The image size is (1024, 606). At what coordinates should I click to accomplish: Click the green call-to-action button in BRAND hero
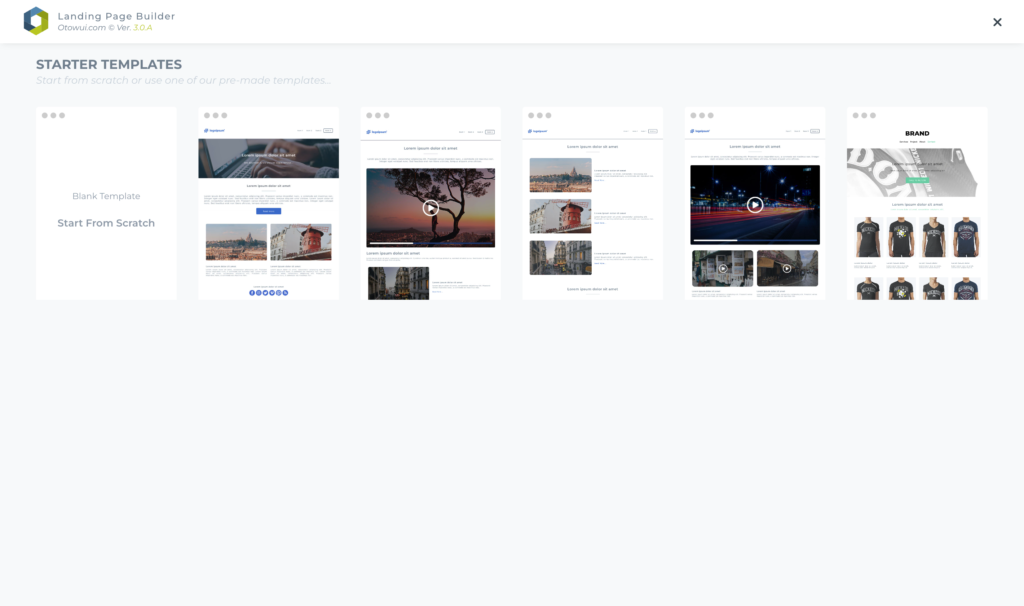[x=917, y=180]
